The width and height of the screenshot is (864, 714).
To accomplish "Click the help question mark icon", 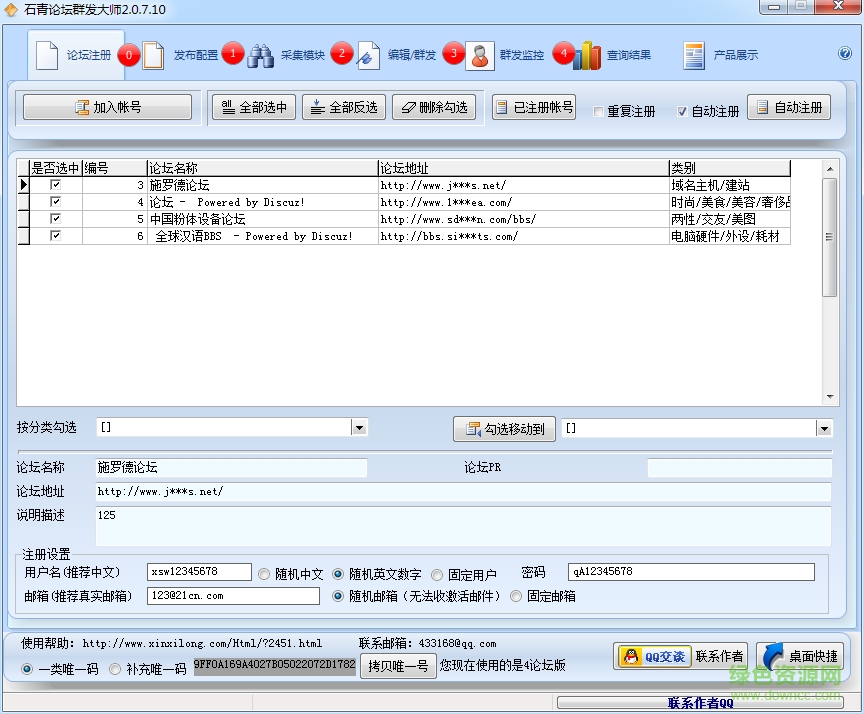I will [x=843, y=55].
